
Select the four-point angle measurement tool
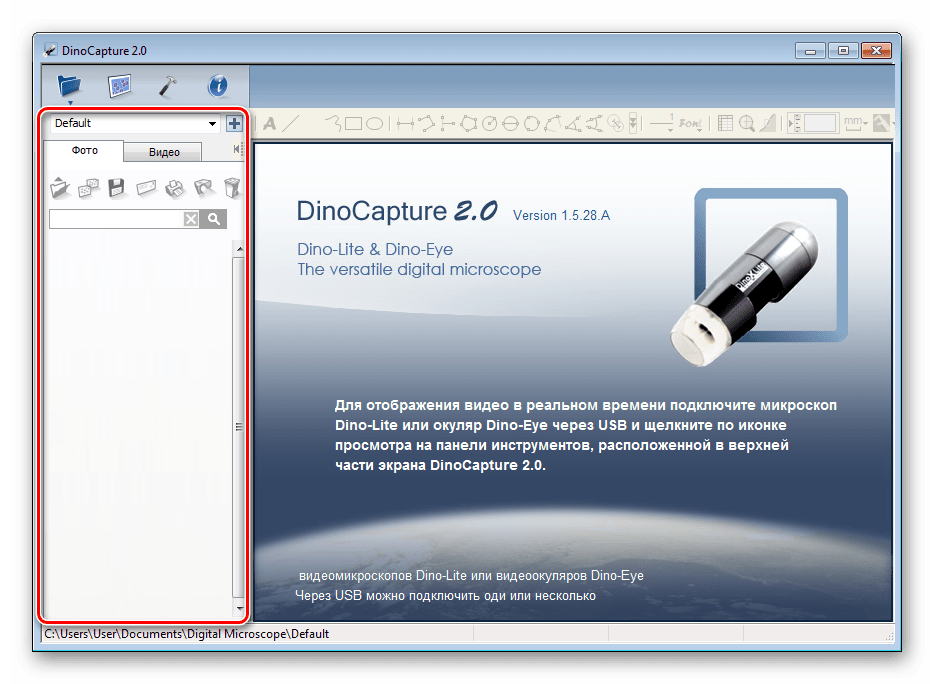click(594, 123)
